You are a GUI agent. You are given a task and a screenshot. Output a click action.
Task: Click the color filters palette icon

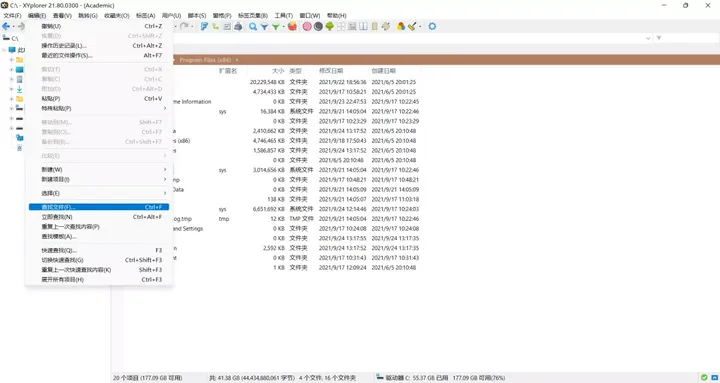pos(401,27)
